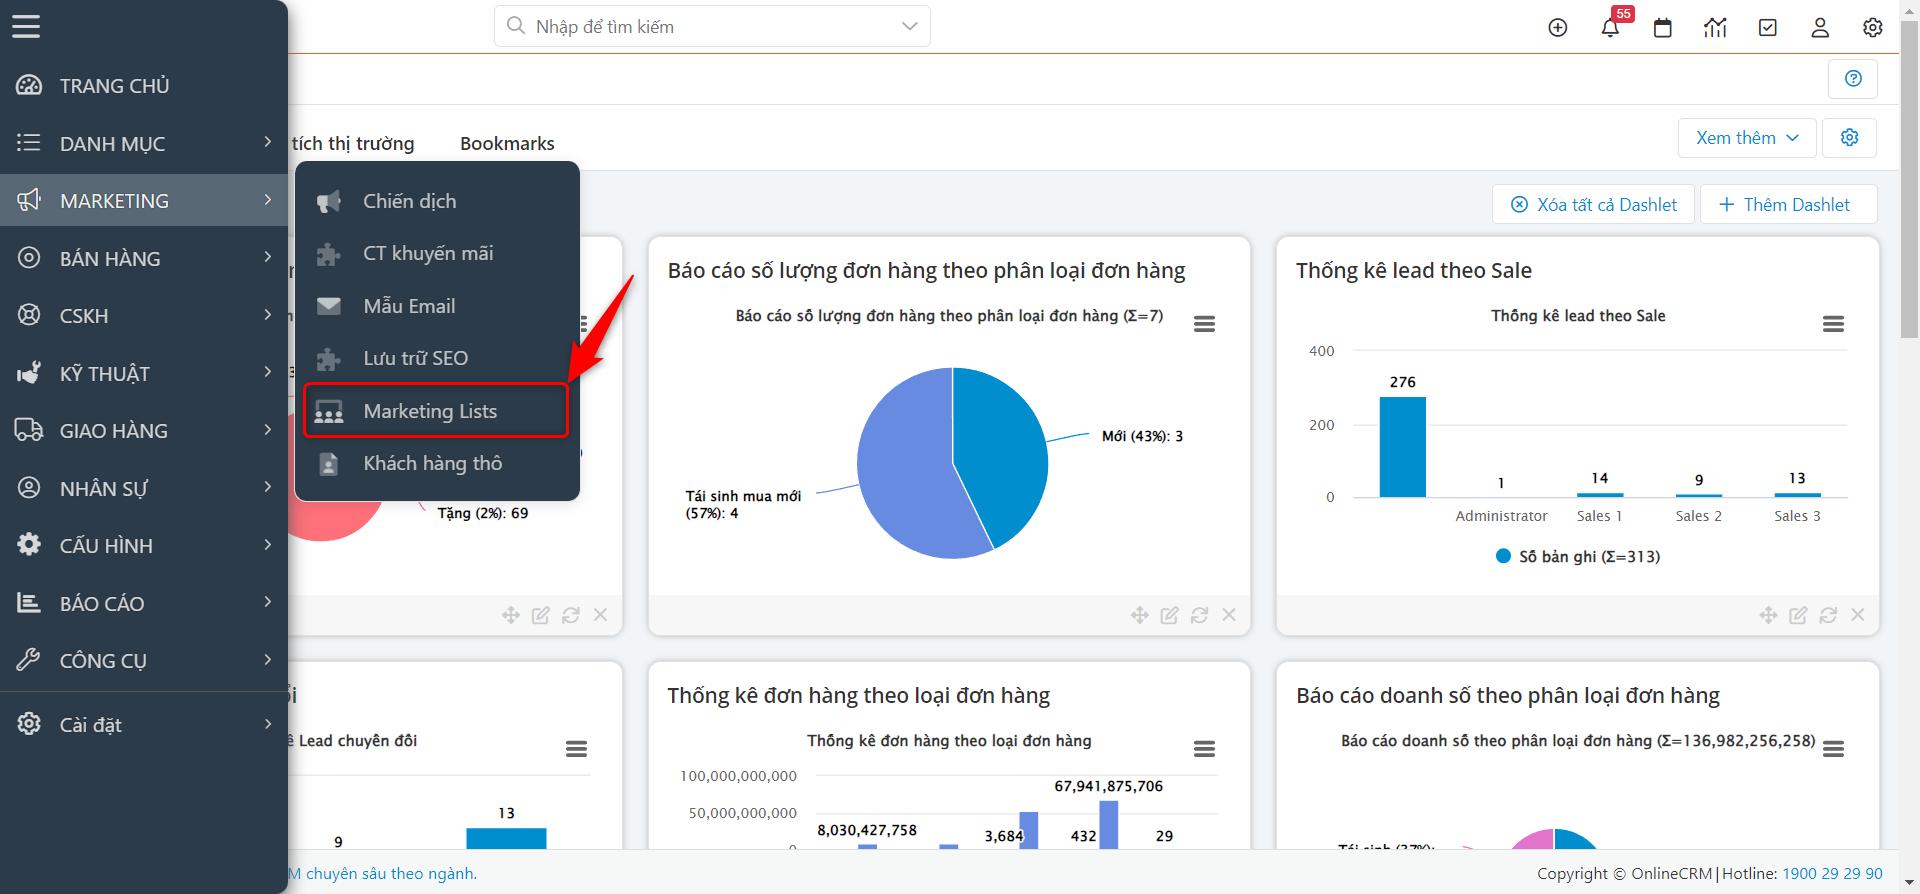Toggle Số bản ghi legend series
This screenshot has width=1920, height=894.
pyautogui.click(x=1578, y=557)
